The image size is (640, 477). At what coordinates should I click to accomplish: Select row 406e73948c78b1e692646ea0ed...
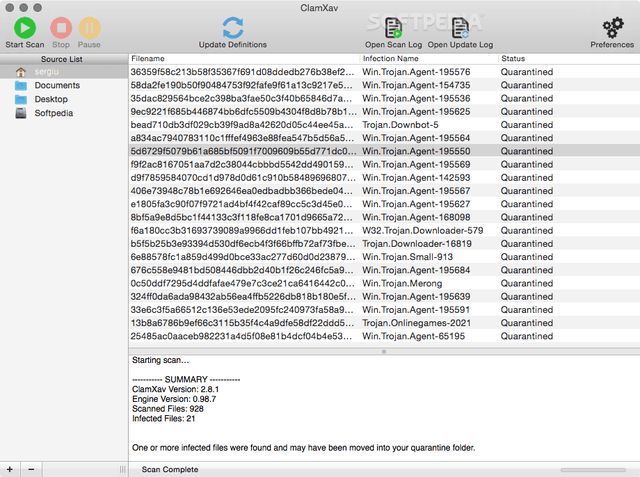[384, 191]
